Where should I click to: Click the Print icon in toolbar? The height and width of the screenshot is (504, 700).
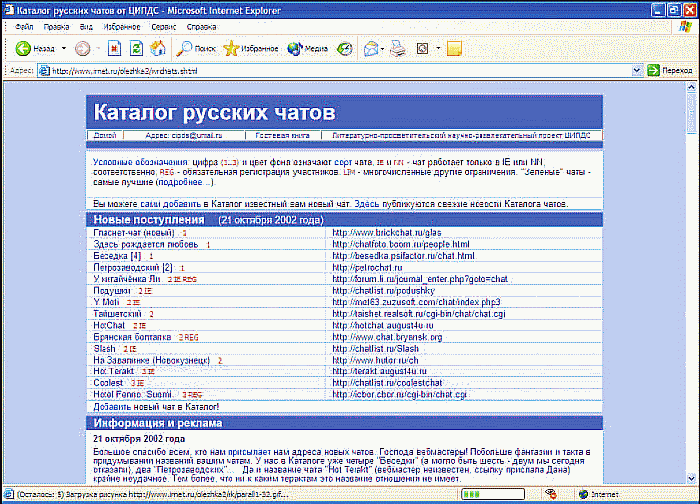click(x=397, y=48)
